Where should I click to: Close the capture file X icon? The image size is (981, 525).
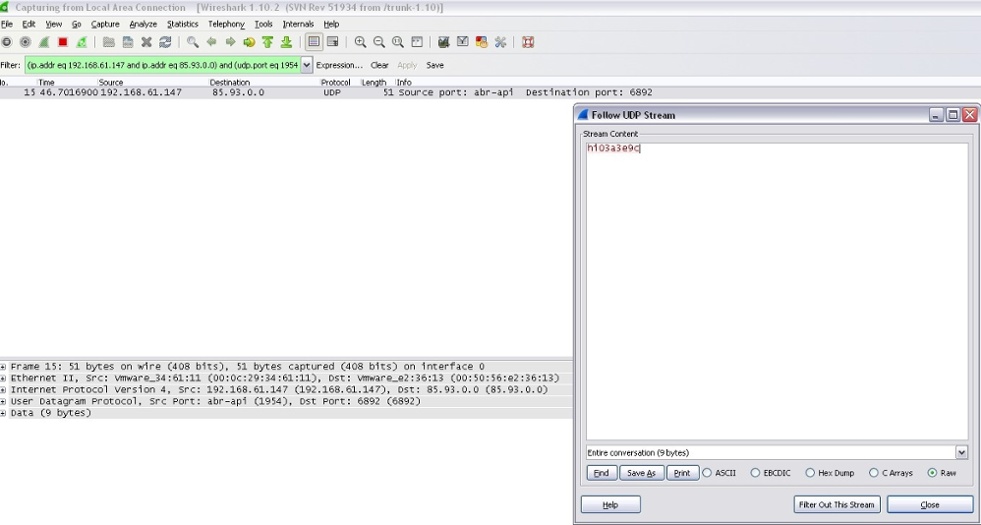[146, 42]
